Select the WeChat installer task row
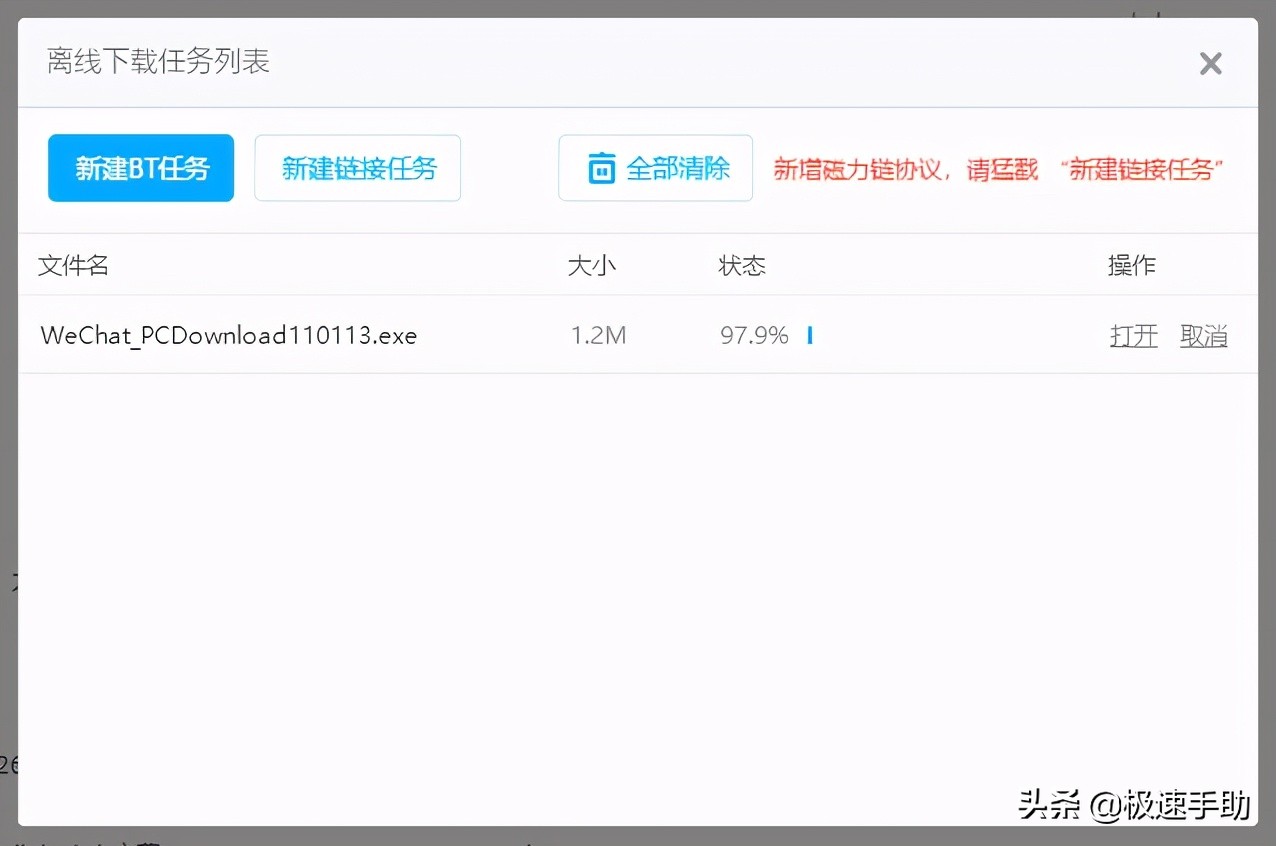This screenshot has height=846, width=1276. pyautogui.click(x=500, y=336)
